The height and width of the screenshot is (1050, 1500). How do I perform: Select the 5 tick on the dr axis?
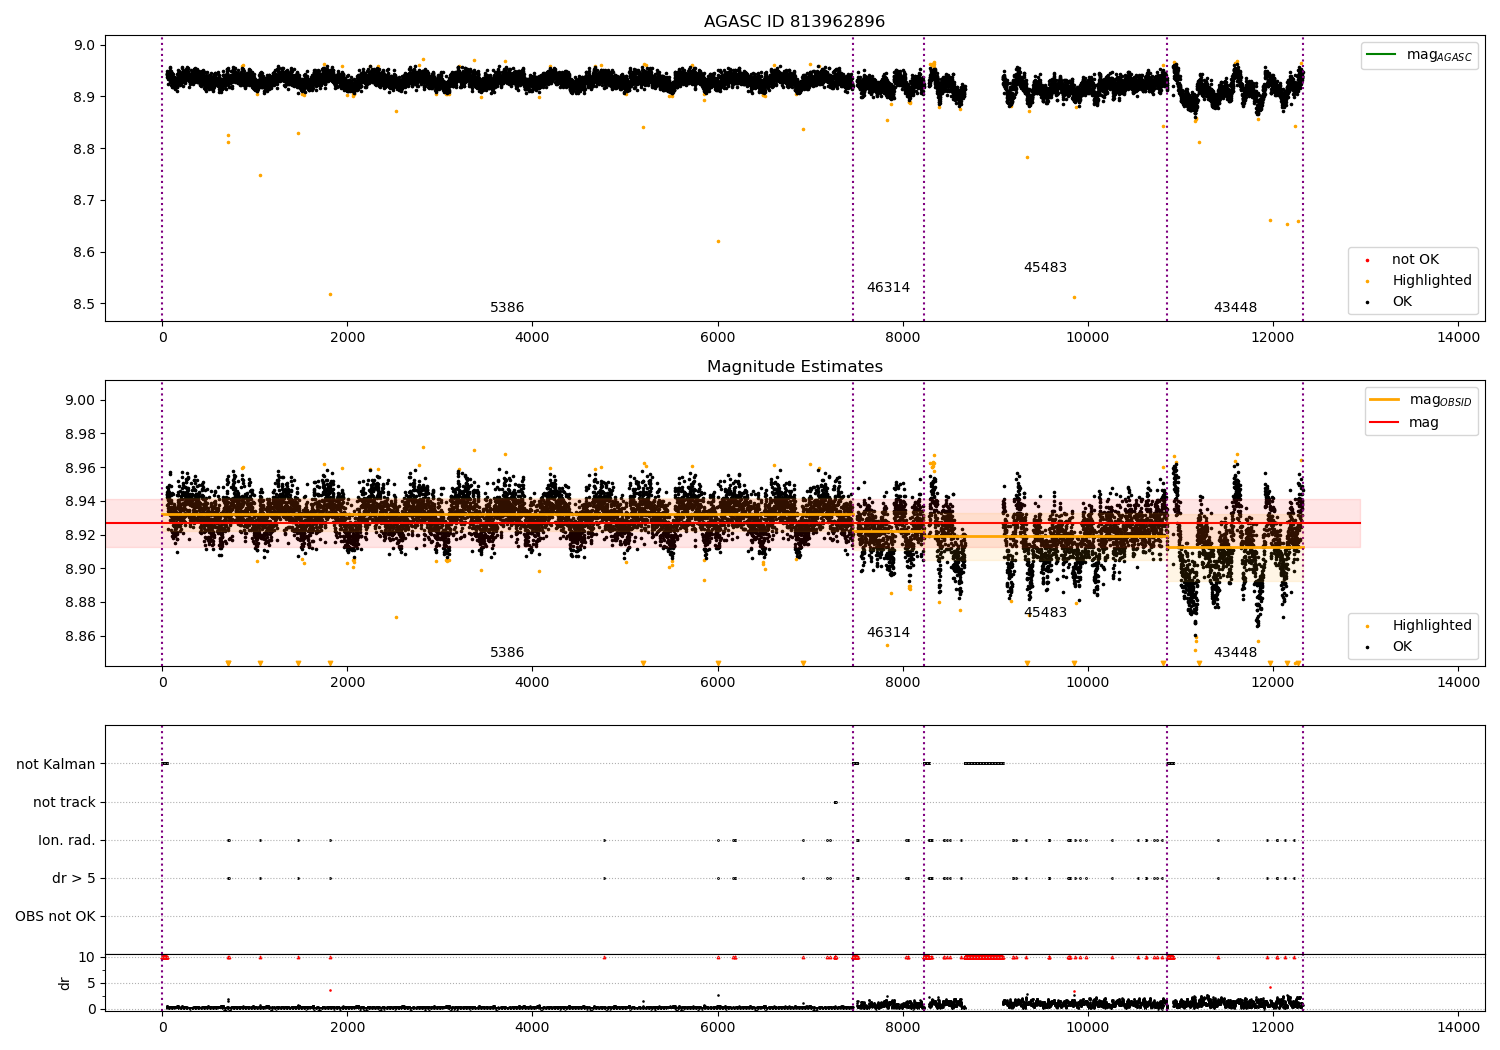pos(92,984)
